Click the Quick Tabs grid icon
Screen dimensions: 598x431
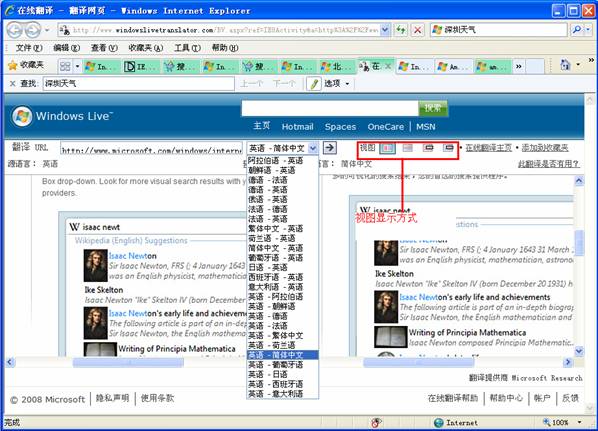(x=65, y=66)
